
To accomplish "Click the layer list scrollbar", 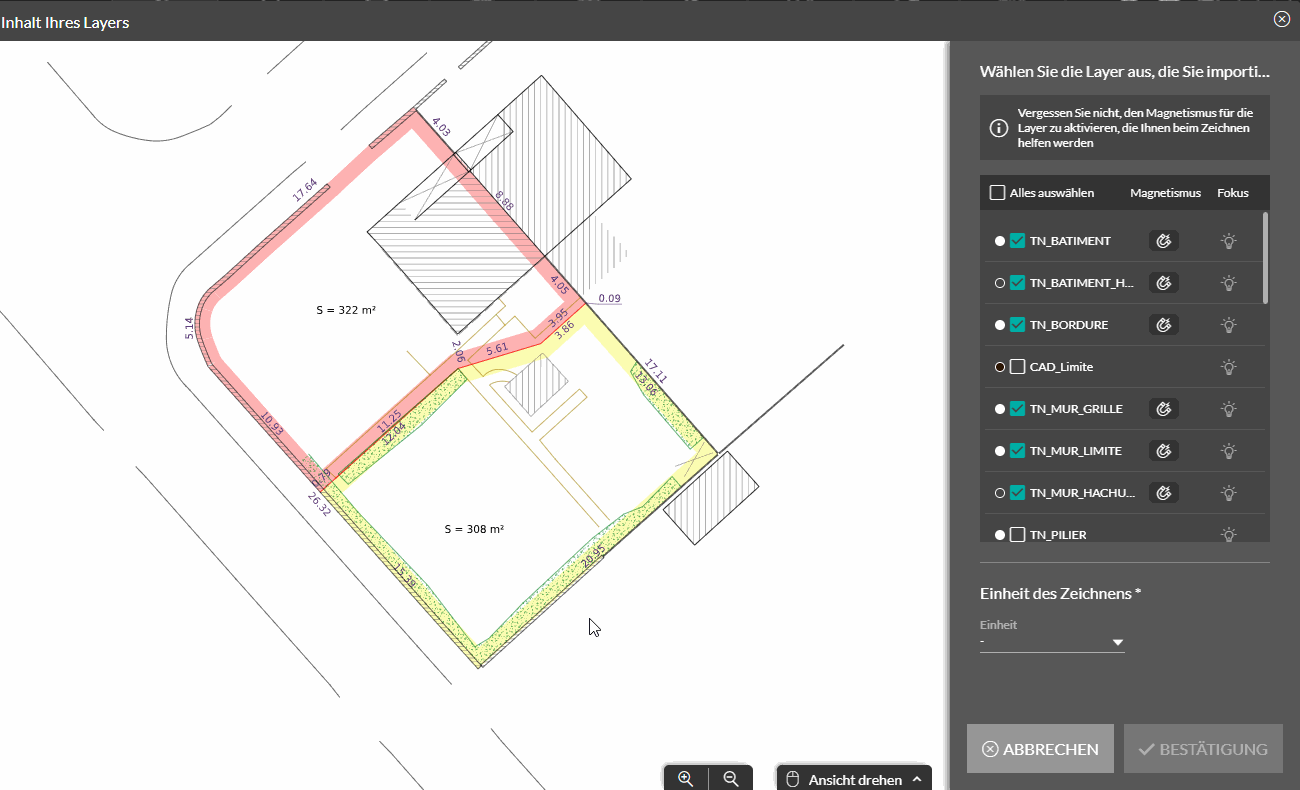I will (1266, 257).
